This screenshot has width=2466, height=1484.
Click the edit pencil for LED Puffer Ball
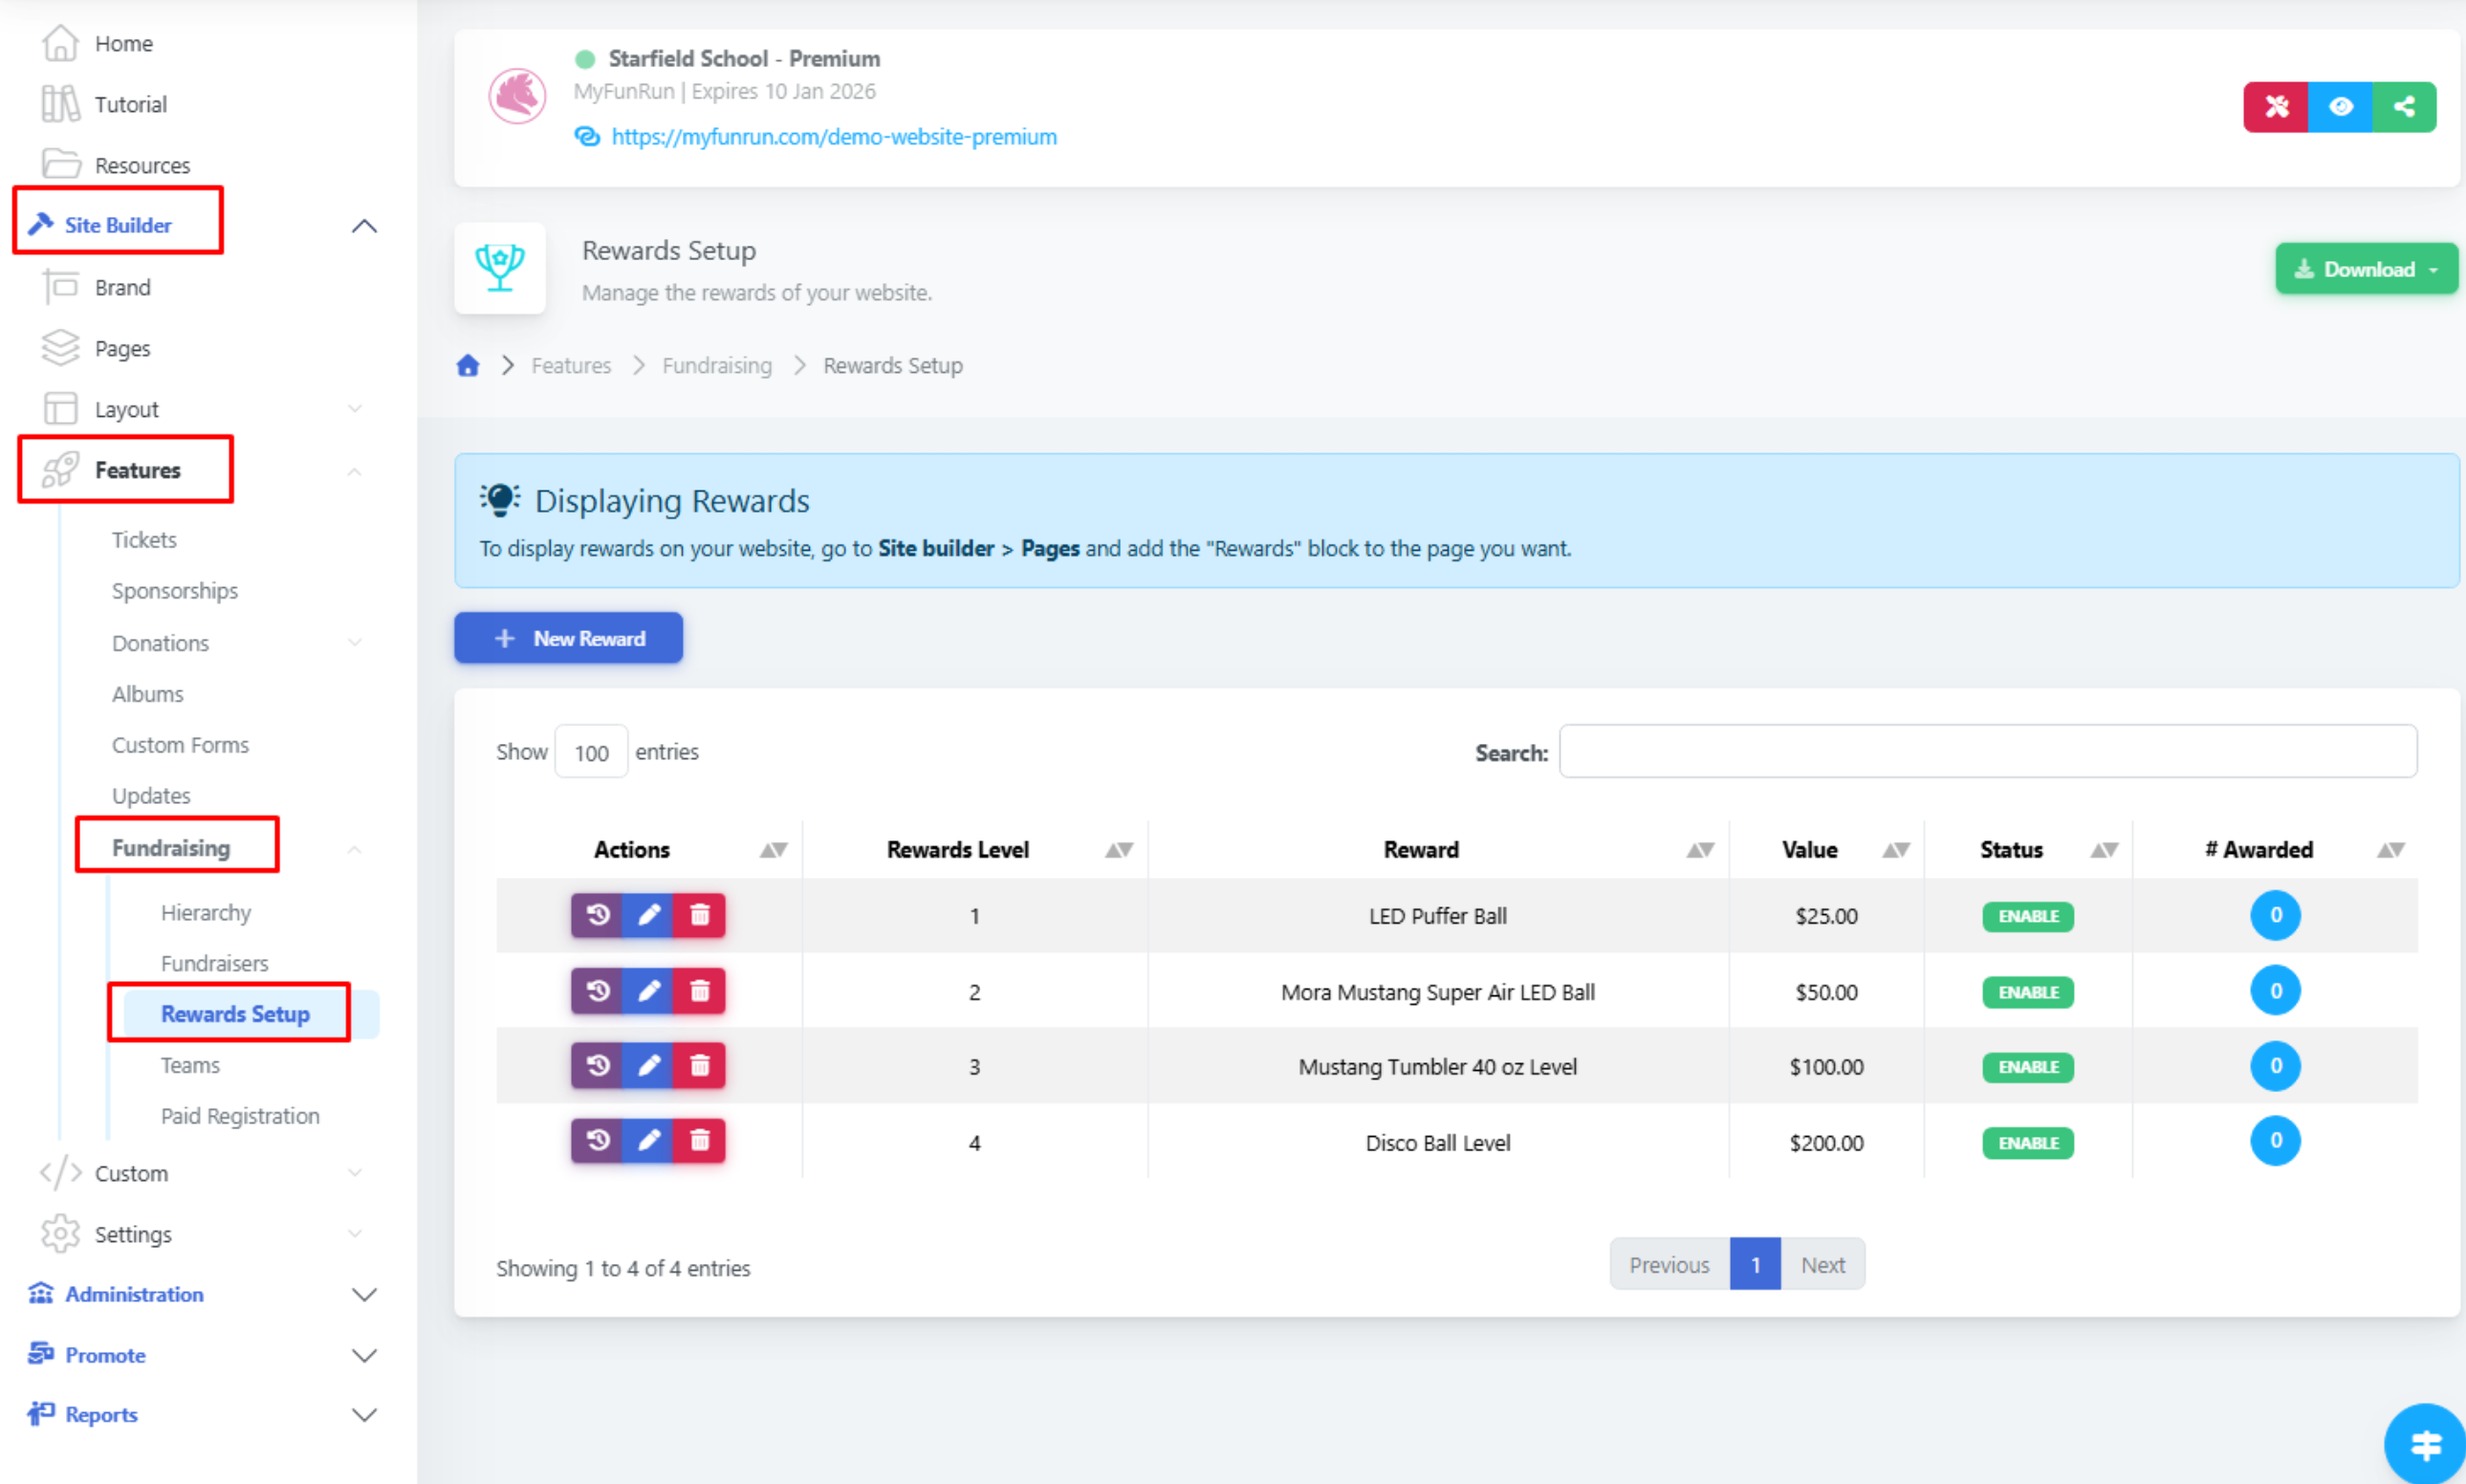click(648, 915)
